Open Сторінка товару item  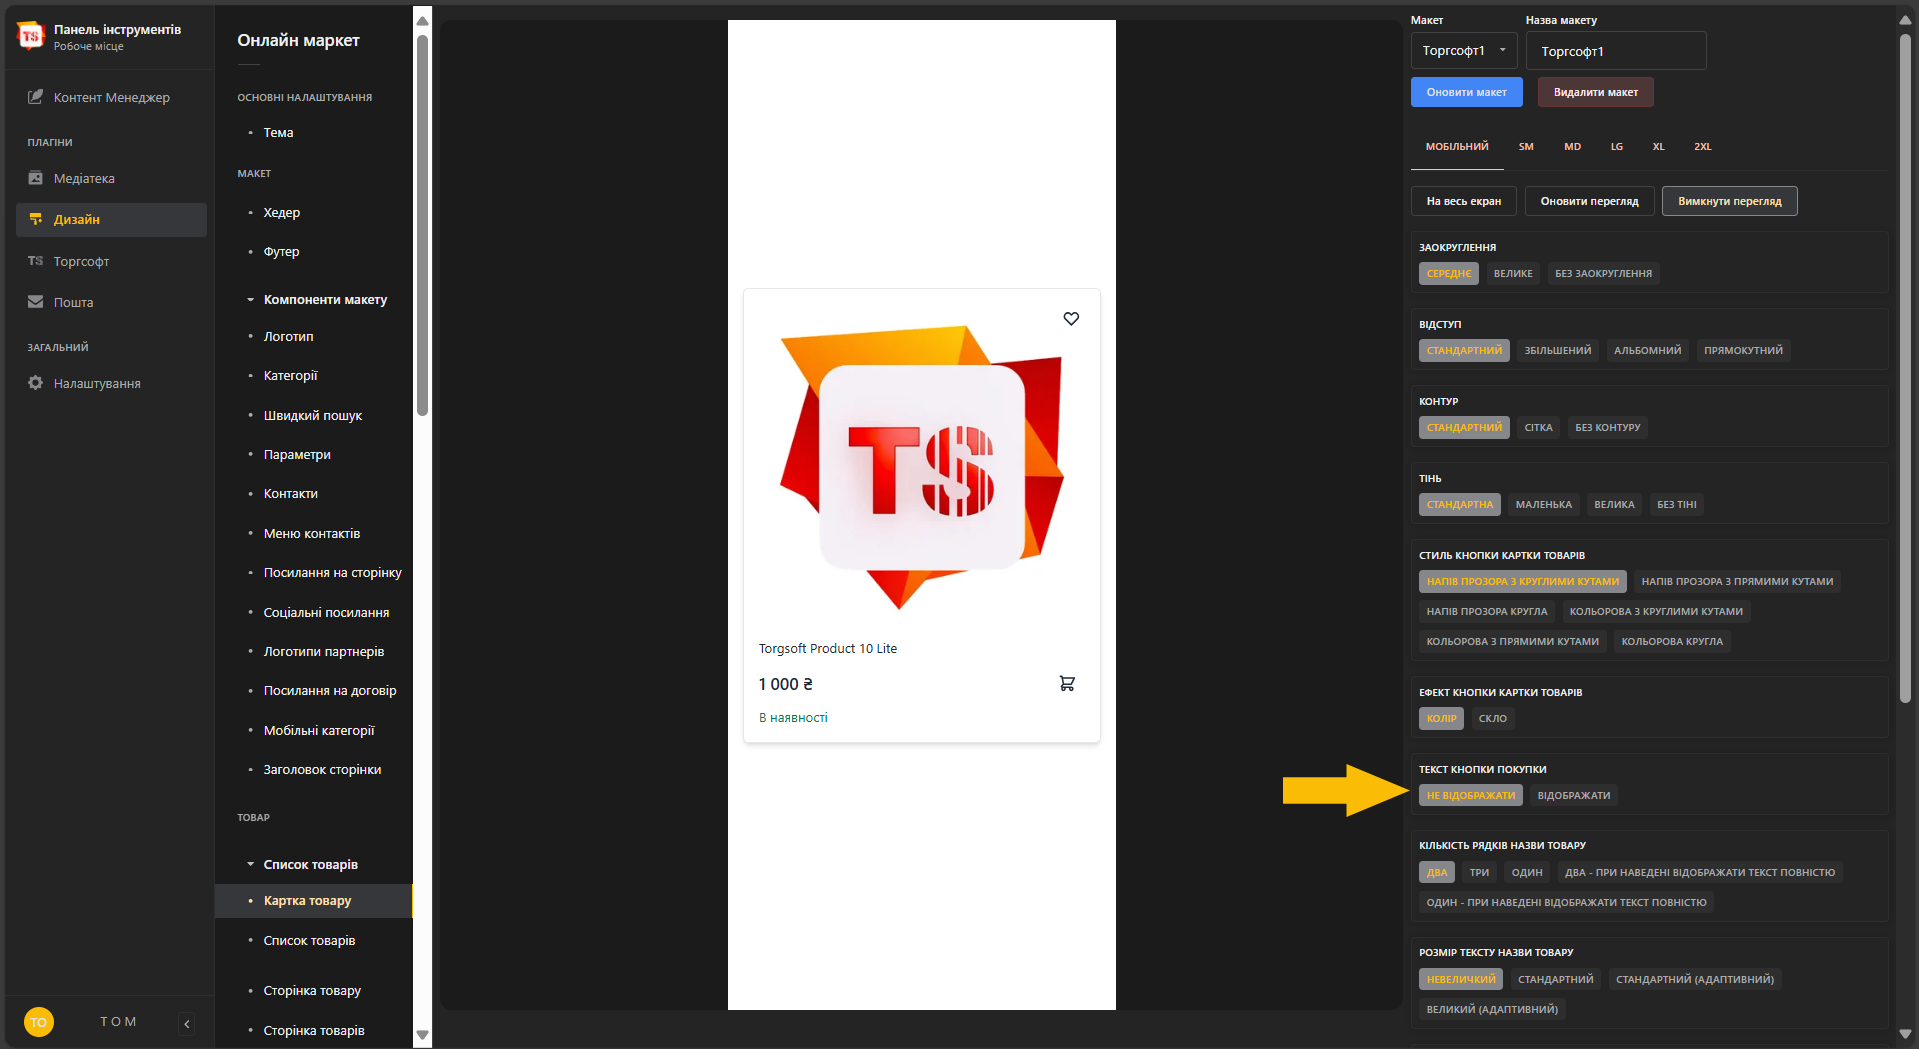click(313, 991)
